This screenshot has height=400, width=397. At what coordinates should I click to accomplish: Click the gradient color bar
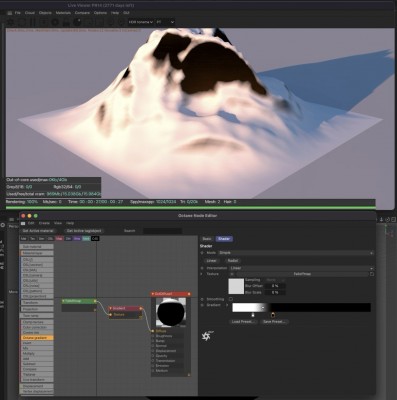click(301, 307)
